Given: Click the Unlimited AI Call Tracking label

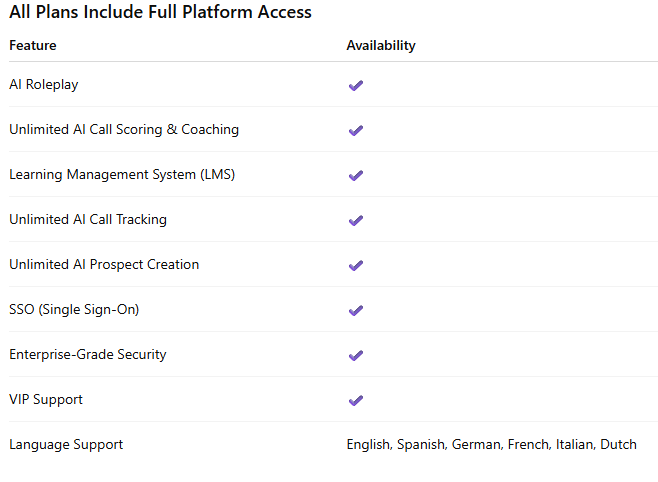Looking at the screenshot, I should tap(88, 220).
